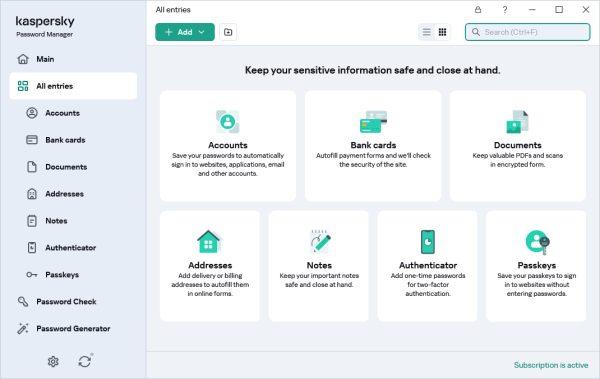Click the All entries grid icon
Viewport: 600px width, 379px height.
tap(23, 86)
